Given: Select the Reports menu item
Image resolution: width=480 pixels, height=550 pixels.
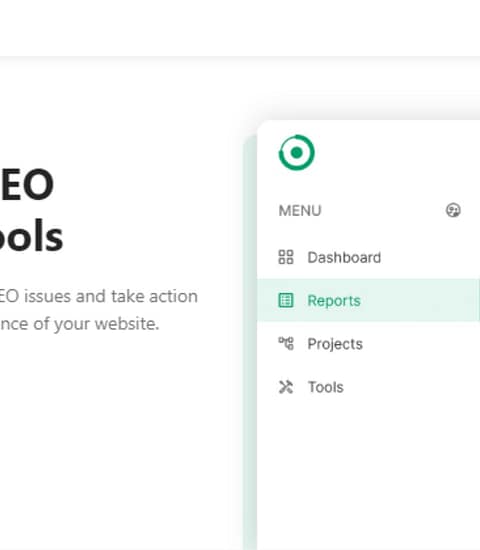Looking at the screenshot, I should click(x=368, y=300).
